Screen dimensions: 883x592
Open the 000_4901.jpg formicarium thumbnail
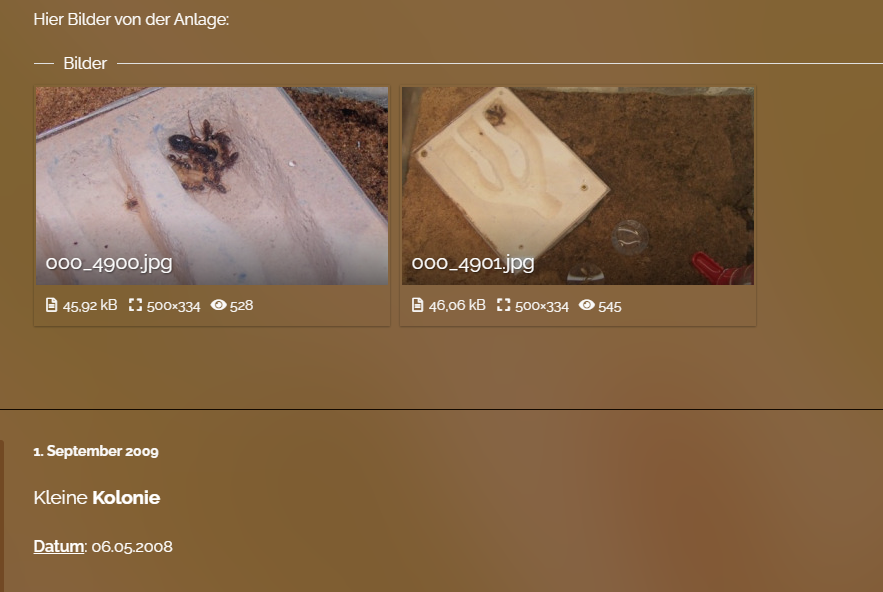578,186
